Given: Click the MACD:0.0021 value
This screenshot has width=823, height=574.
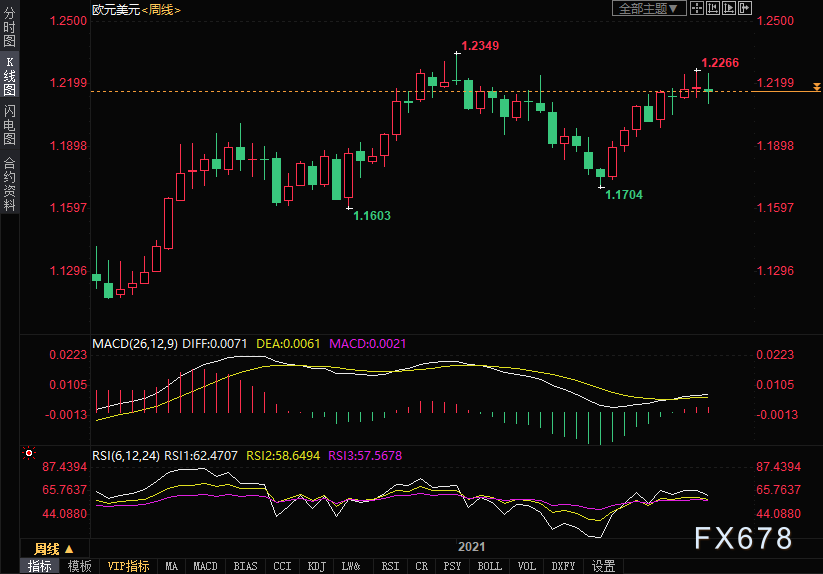Looking at the screenshot, I should pyautogui.click(x=368, y=344).
